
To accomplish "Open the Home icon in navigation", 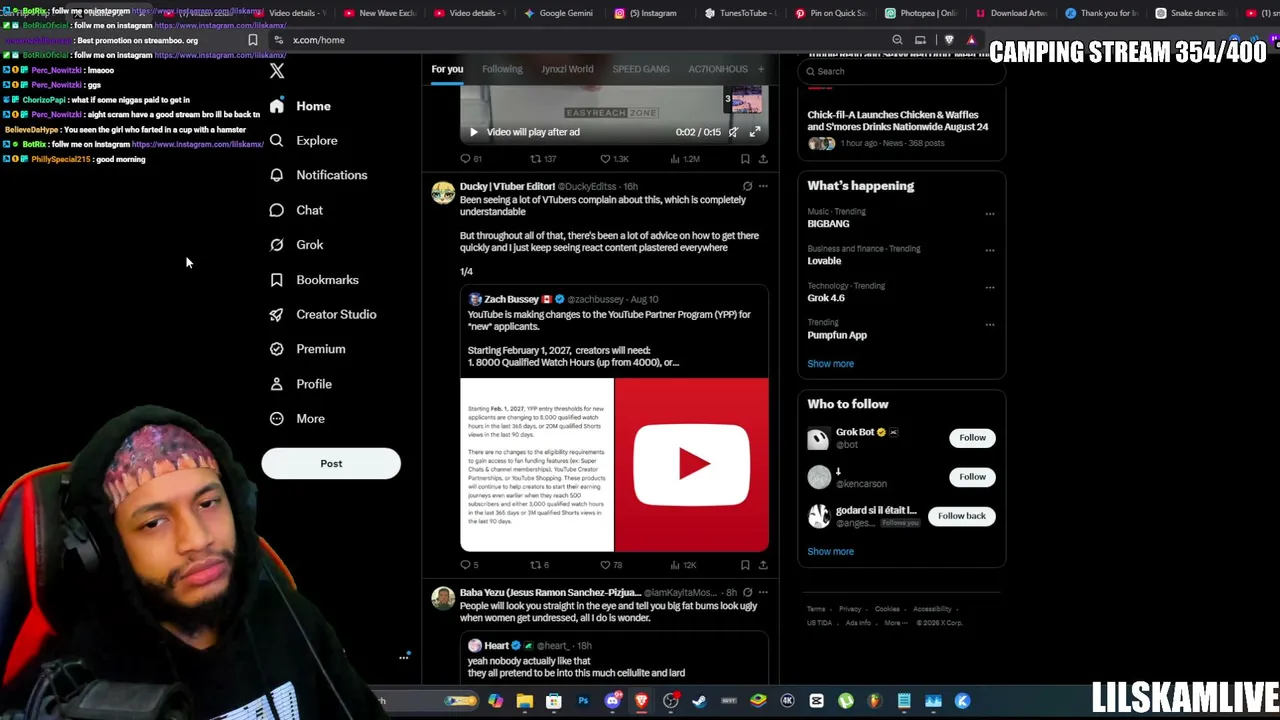I will (x=277, y=106).
